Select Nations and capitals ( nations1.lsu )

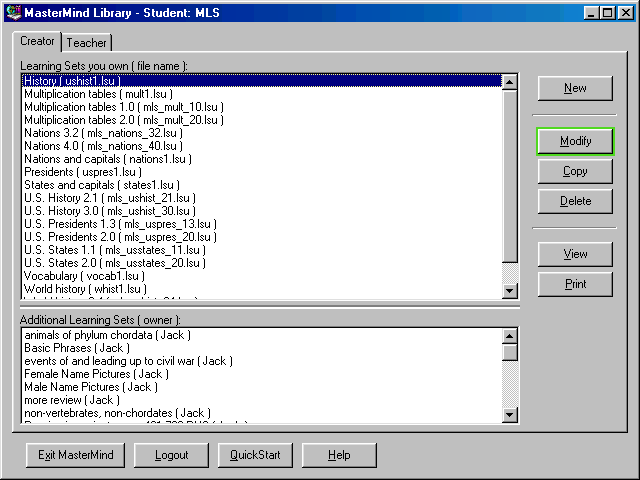click(262, 159)
